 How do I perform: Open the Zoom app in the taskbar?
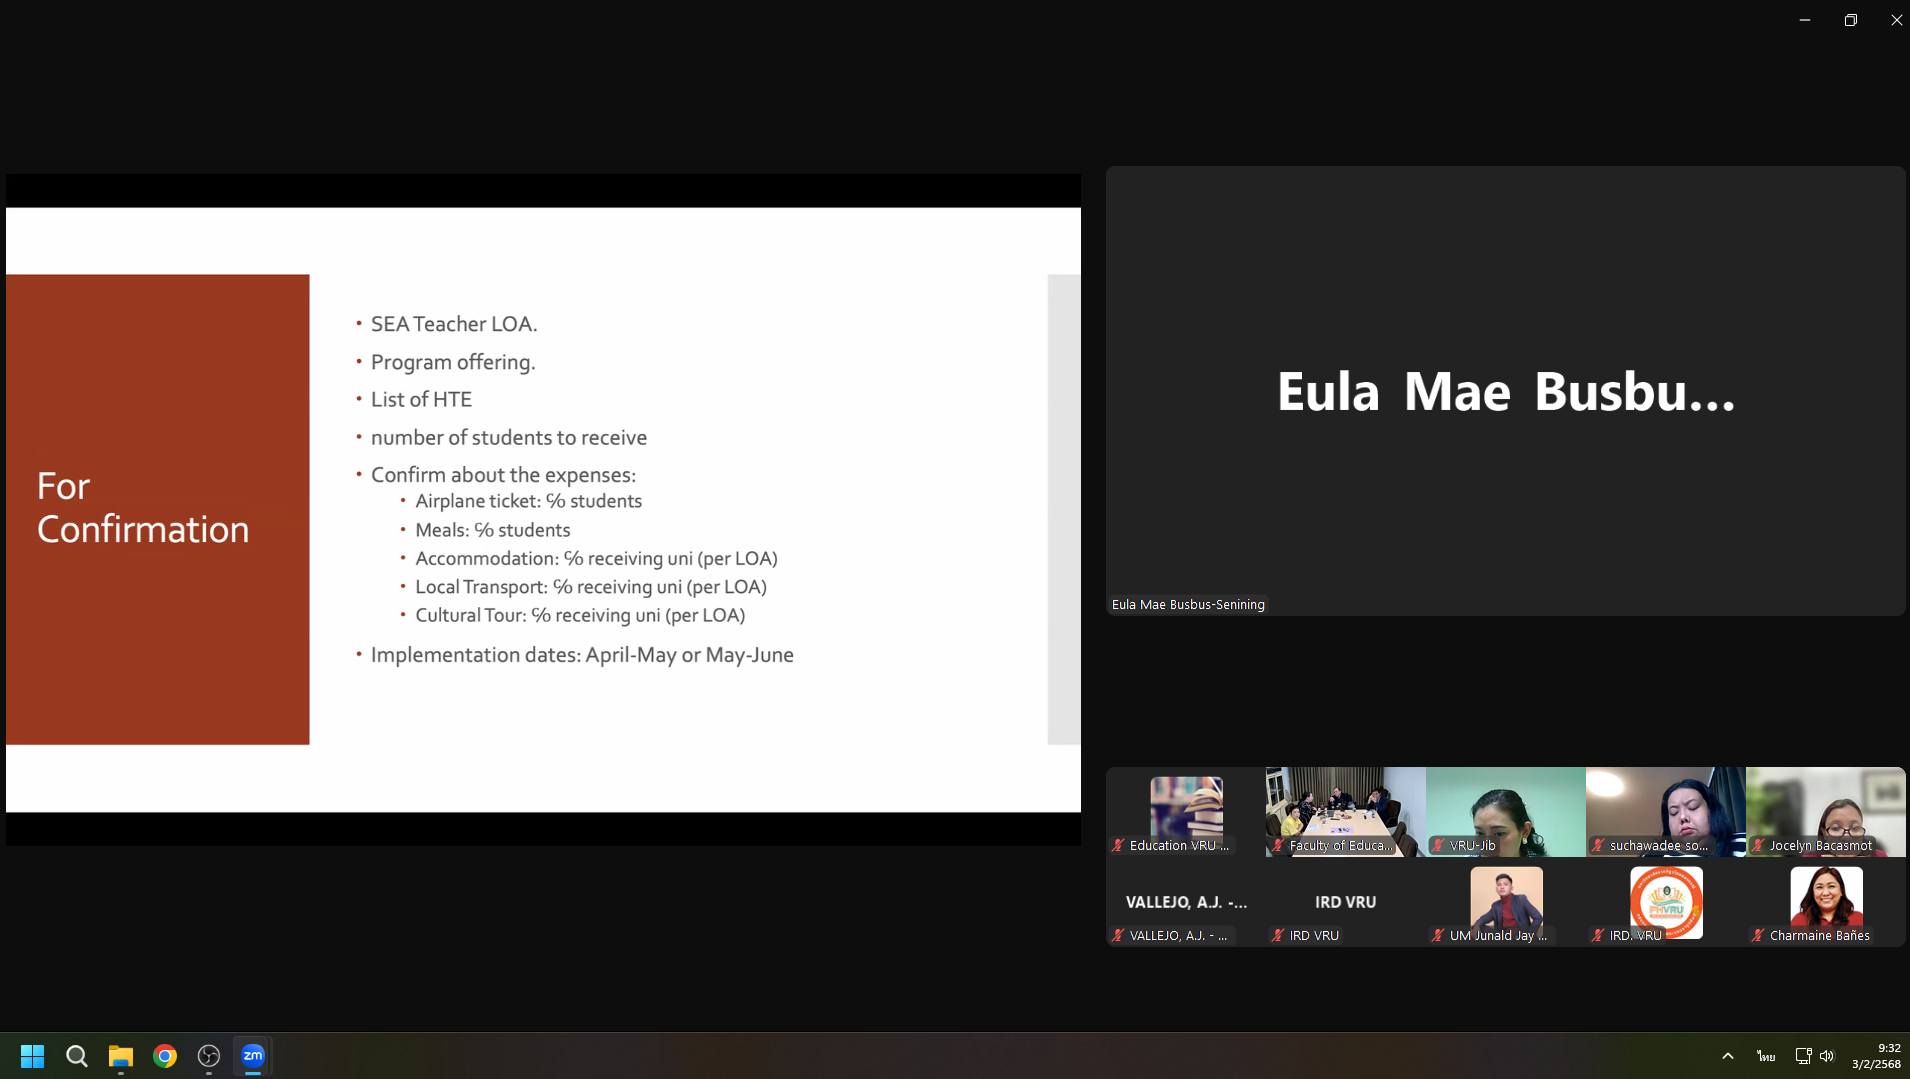coord(253,1056)
